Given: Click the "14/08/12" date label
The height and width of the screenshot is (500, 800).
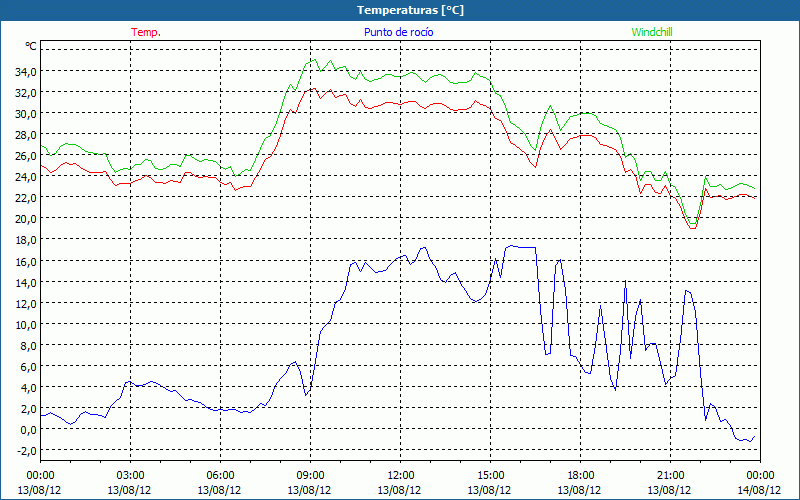Looking at the screenshot, I should pos(760,490).
